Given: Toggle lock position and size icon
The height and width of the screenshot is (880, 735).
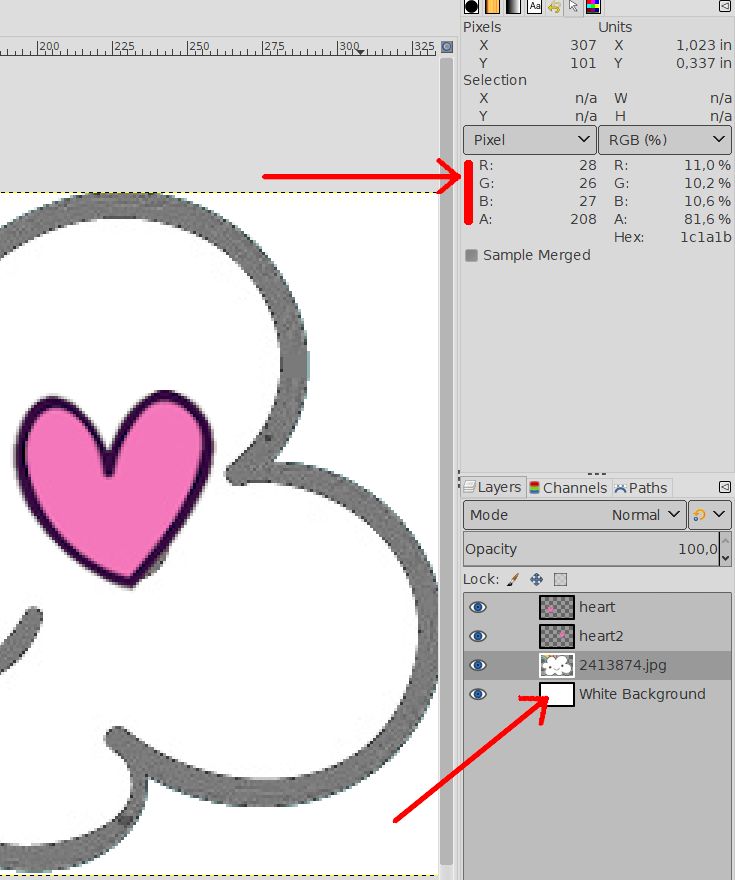Looking at the screenshot, I should point(536,579).
